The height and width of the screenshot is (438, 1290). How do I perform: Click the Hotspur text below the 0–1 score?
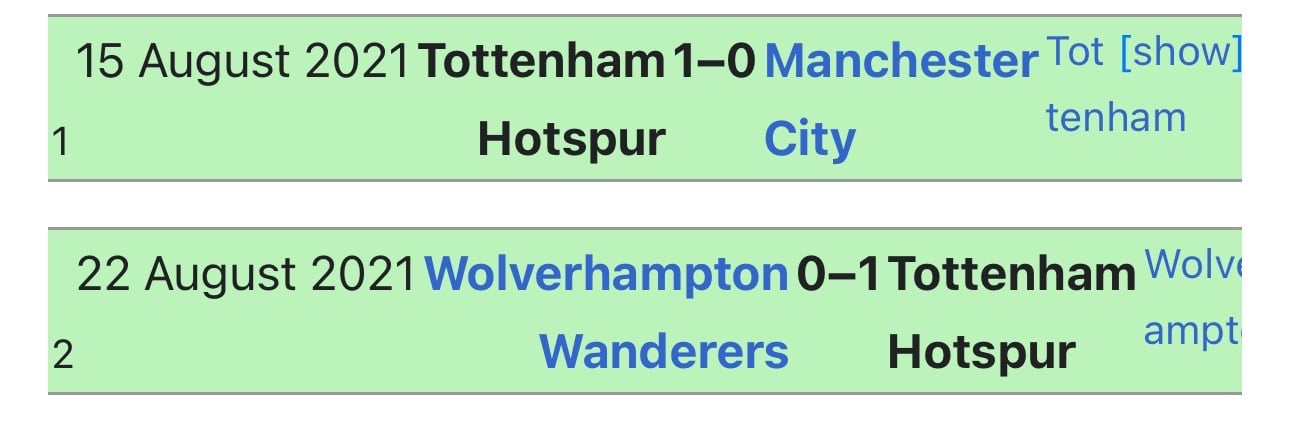click(x=982, y=351)
